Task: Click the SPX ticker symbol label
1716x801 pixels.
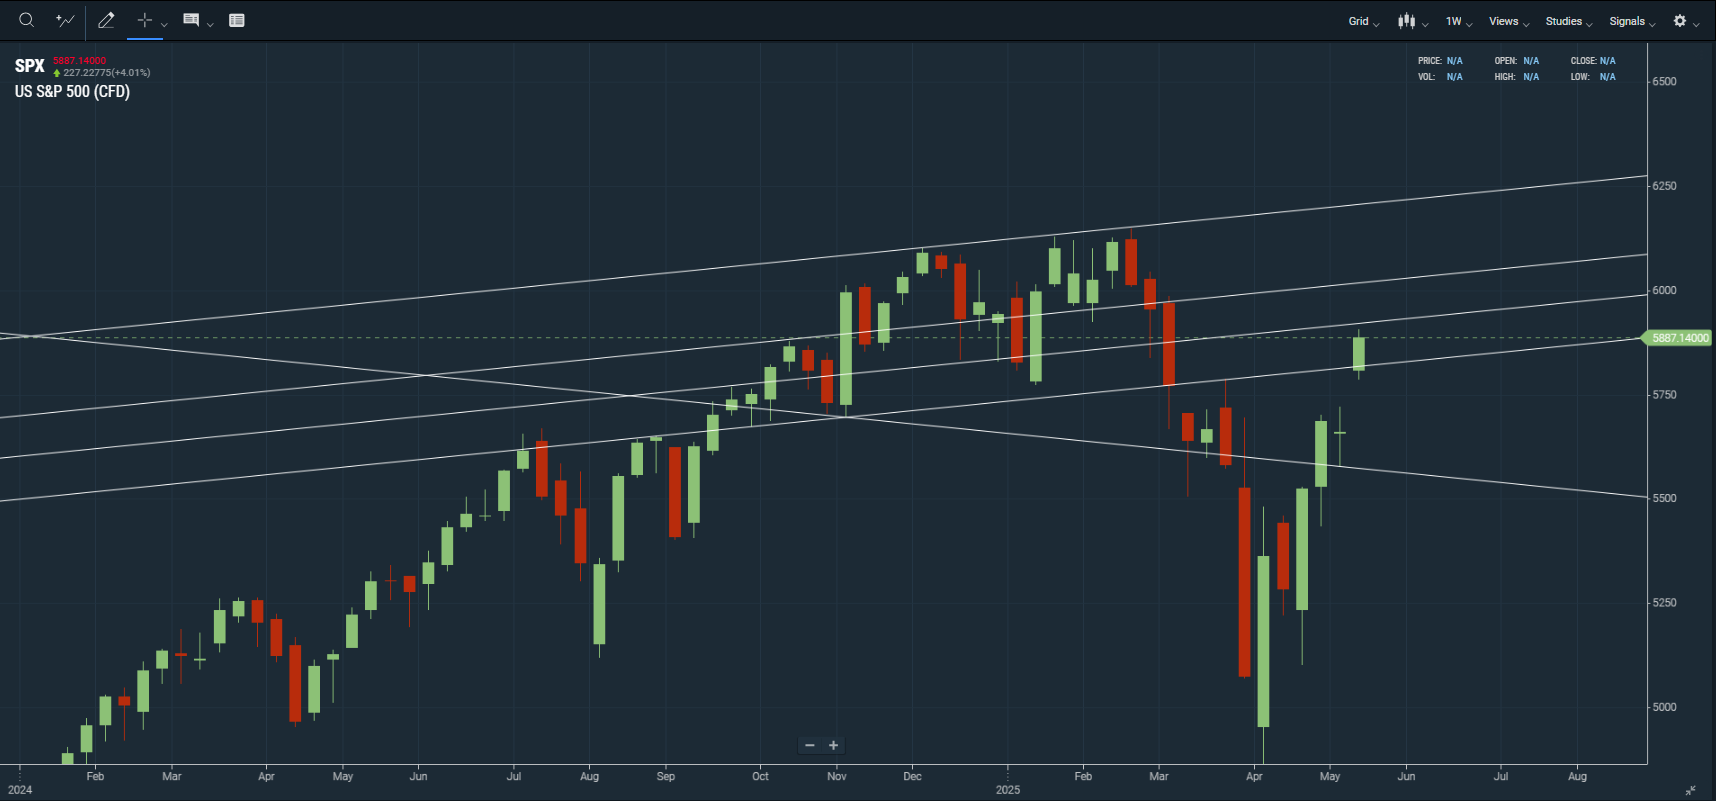Action: [x=29, y=66]
